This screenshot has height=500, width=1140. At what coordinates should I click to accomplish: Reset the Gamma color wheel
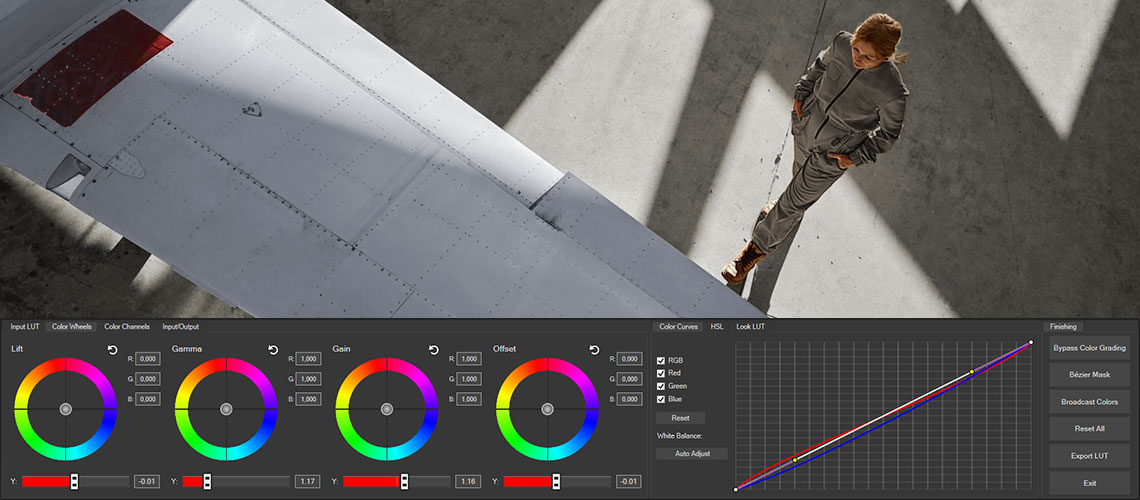coord(273,349)
